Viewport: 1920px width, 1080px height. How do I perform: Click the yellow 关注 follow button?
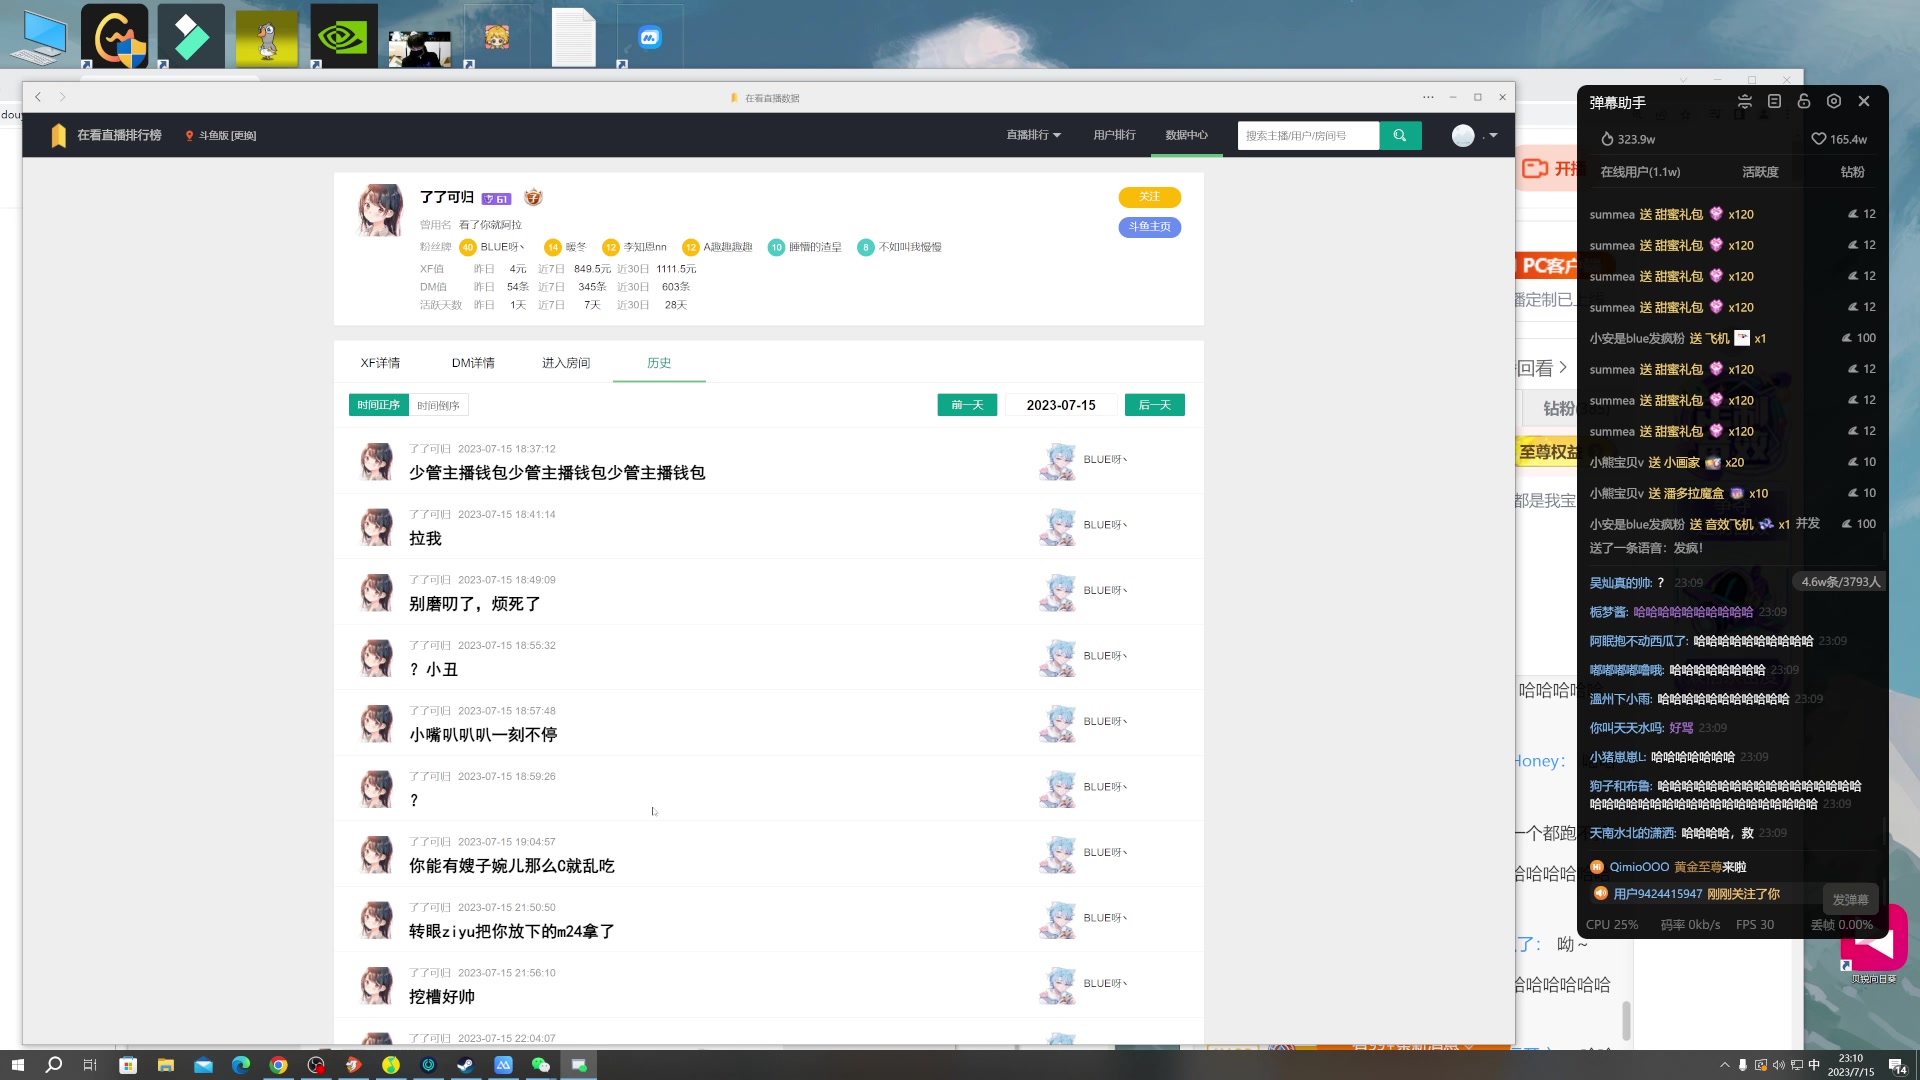pyautogui.click(x=1149, y=197)
